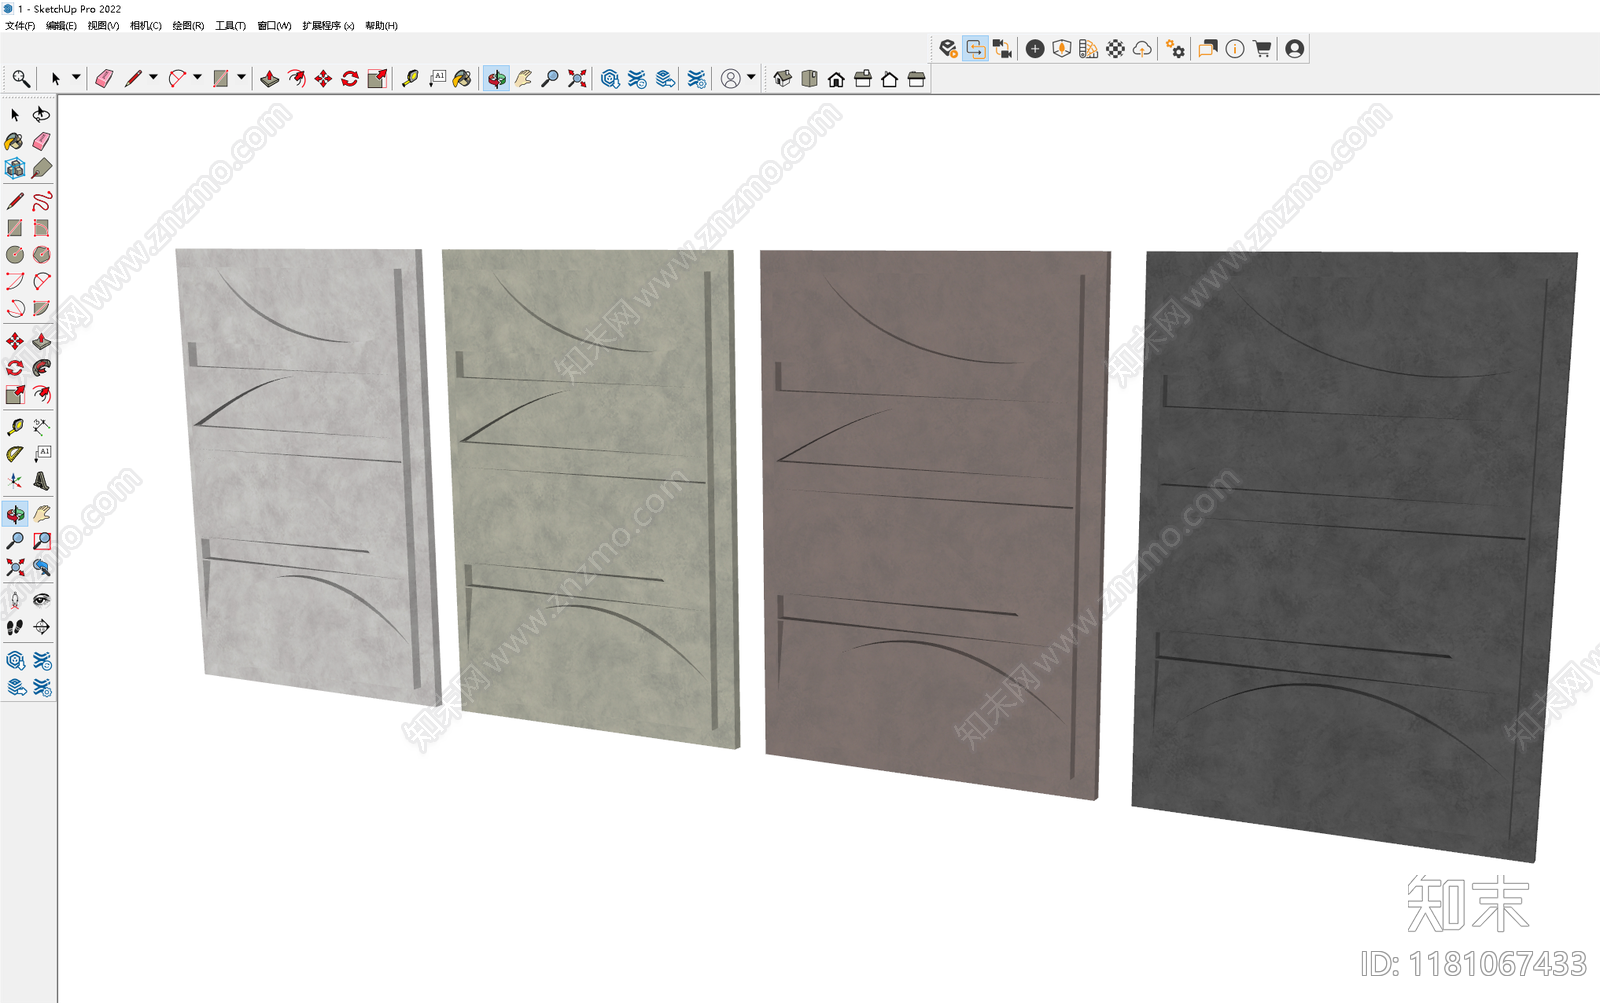Pick the Offset tool in the top toolbar
Viewport: 1600px width, 1003px height.
click(296, 78)
